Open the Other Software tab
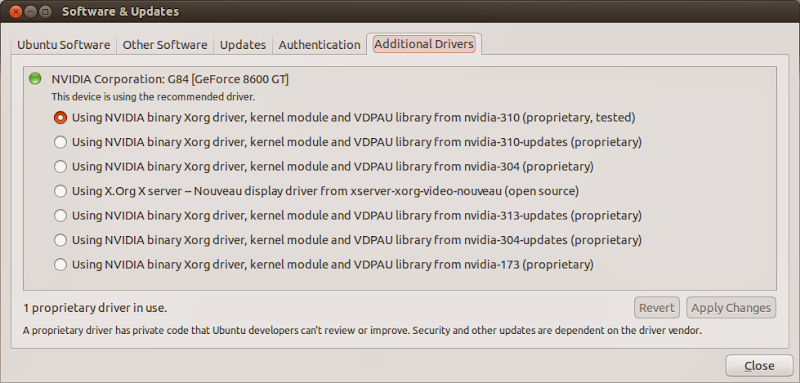Viewport: 800px width, 383px height. 165,45
